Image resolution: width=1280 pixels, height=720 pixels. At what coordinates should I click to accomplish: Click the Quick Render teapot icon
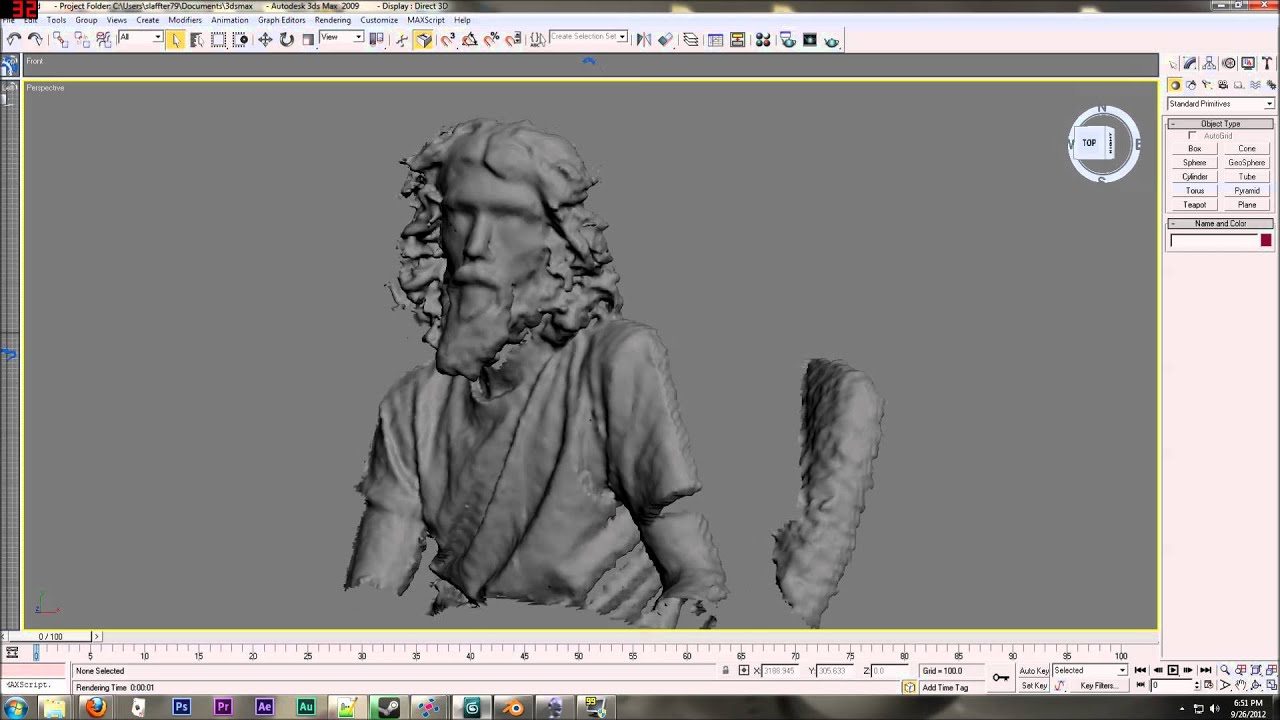coord(831,40)
